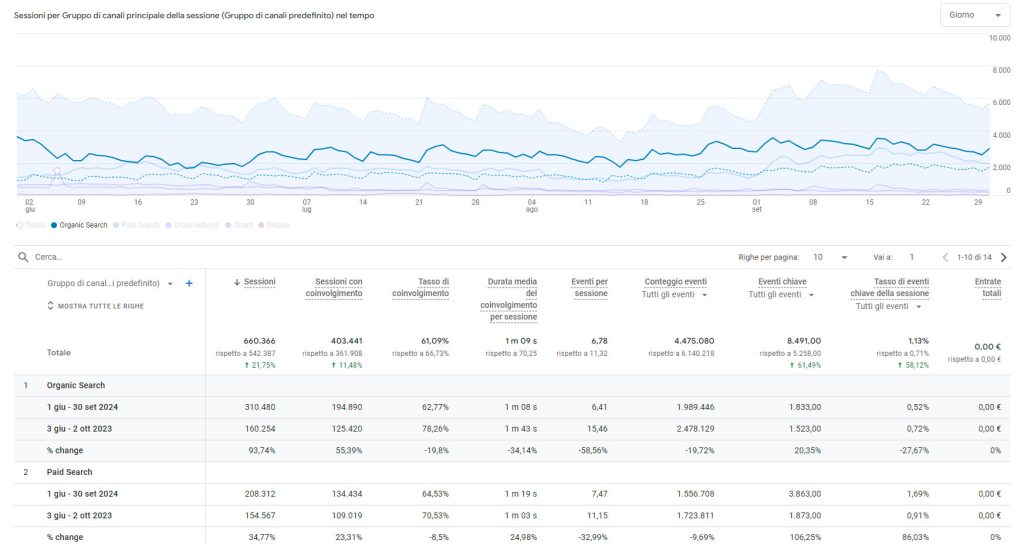The image size is (1024, 550).
Task: Sort by Entrate totali header
Action: [988, 288]
